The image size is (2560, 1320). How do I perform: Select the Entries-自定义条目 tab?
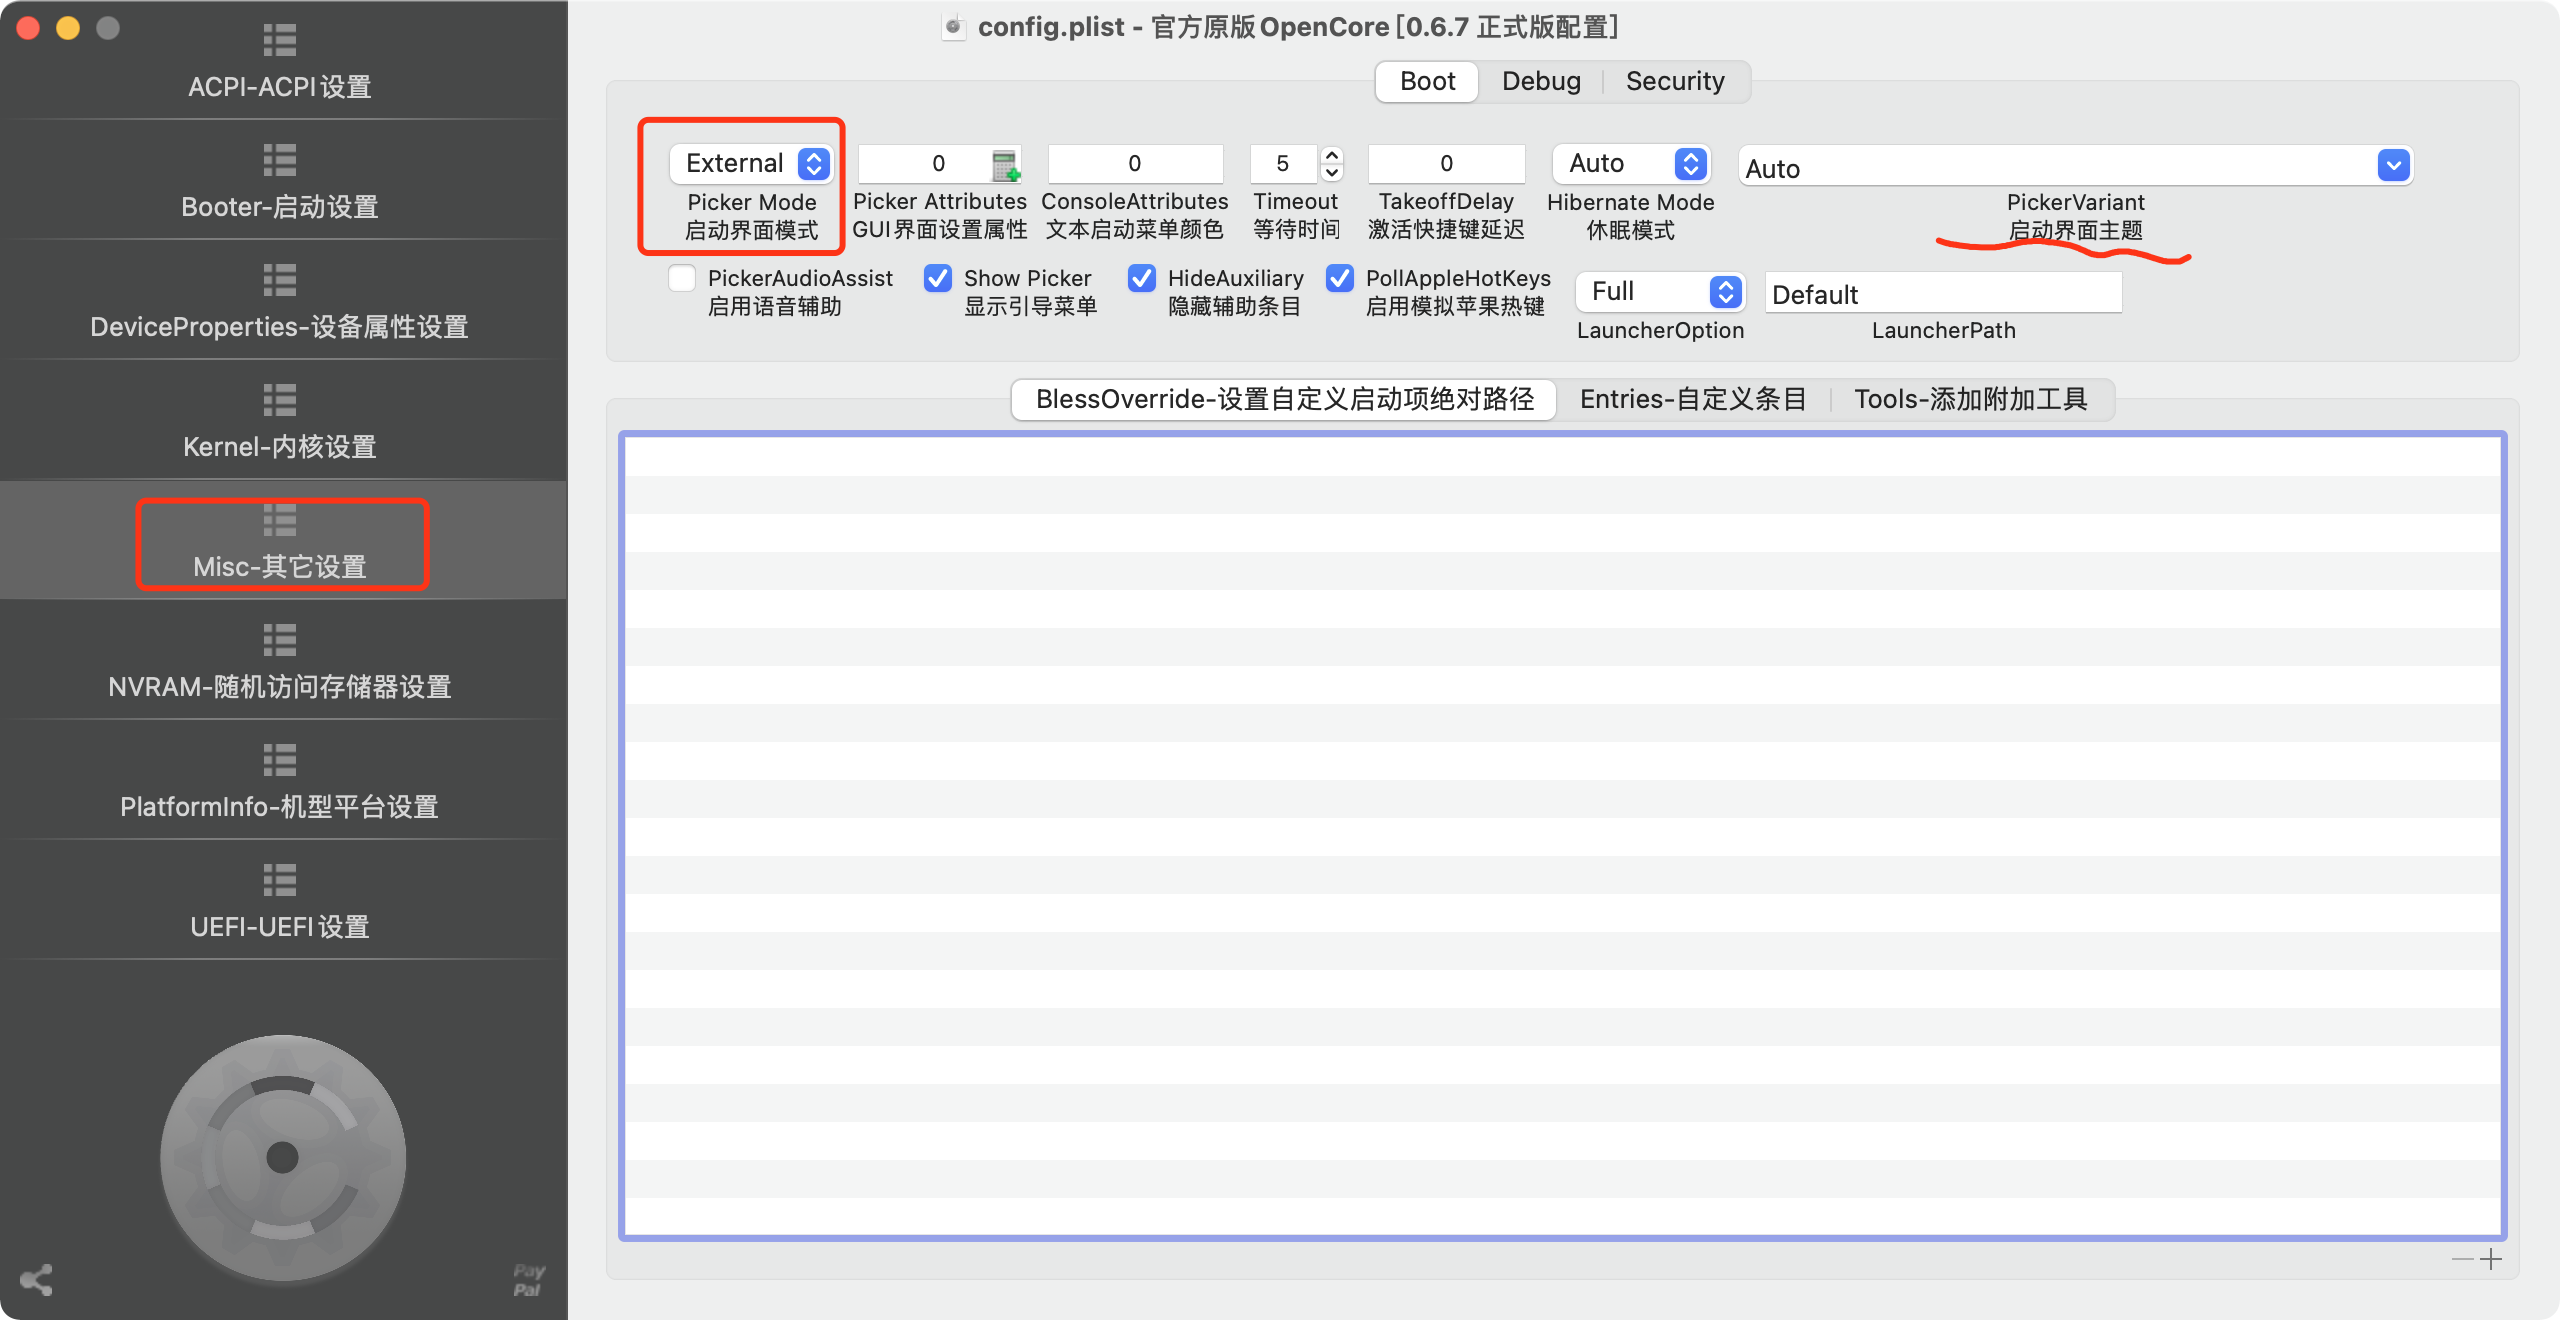pos(1693,399)
